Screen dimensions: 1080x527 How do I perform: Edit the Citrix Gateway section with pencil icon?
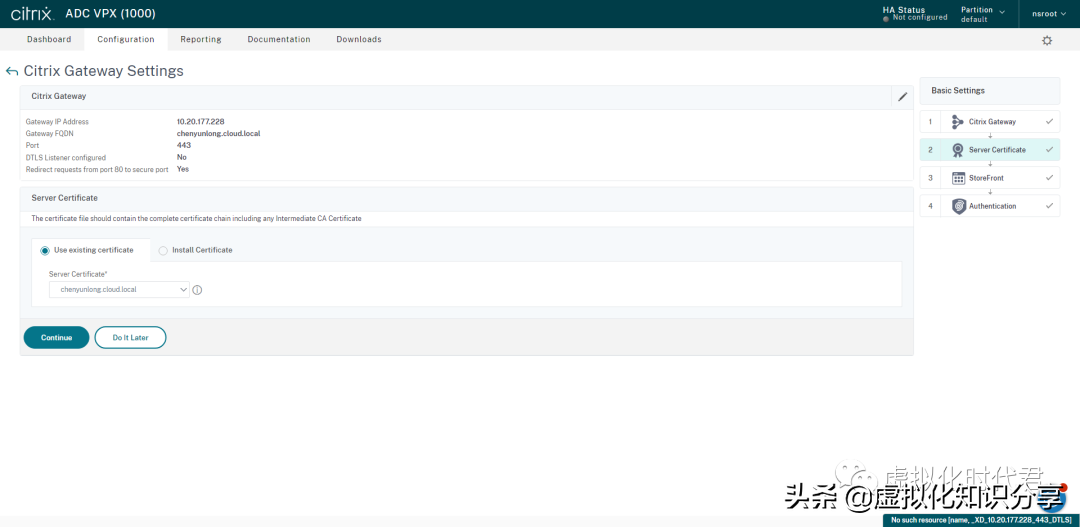(x=902, y=96)
